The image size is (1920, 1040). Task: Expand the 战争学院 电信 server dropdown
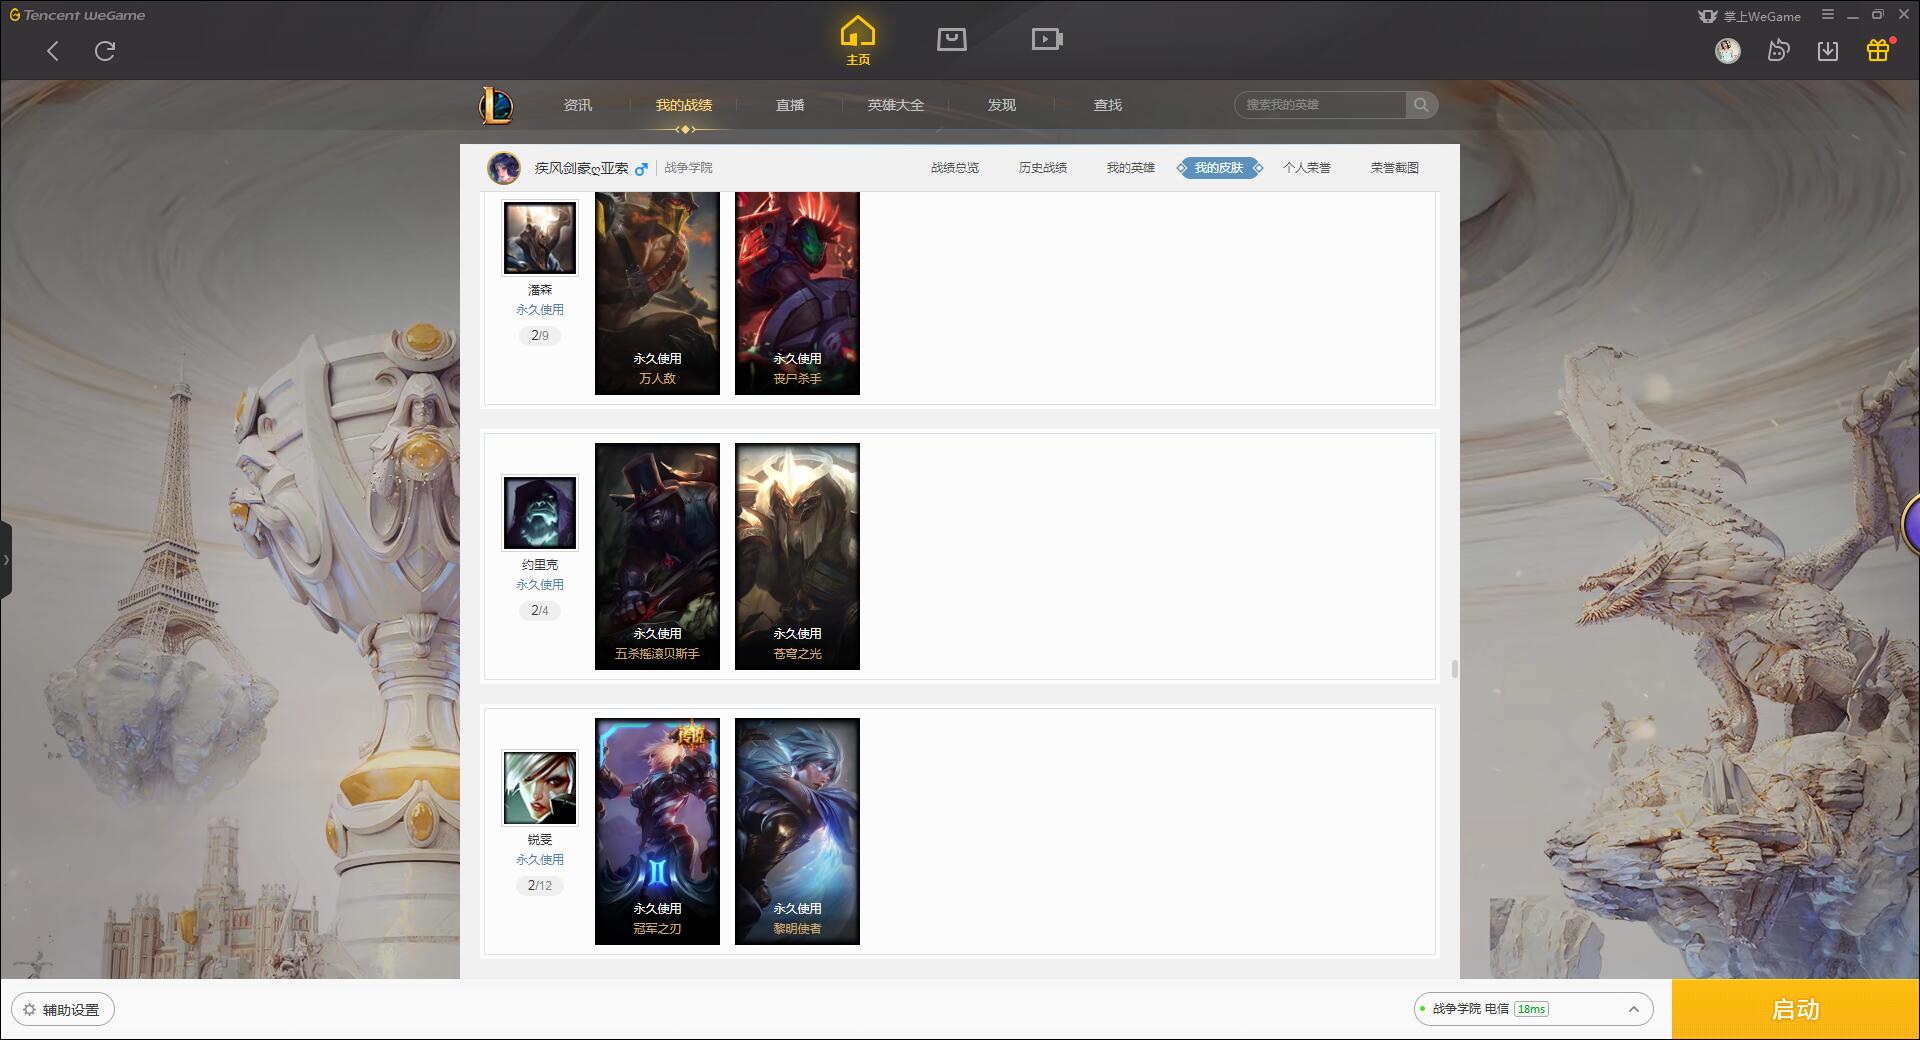1533,1009
